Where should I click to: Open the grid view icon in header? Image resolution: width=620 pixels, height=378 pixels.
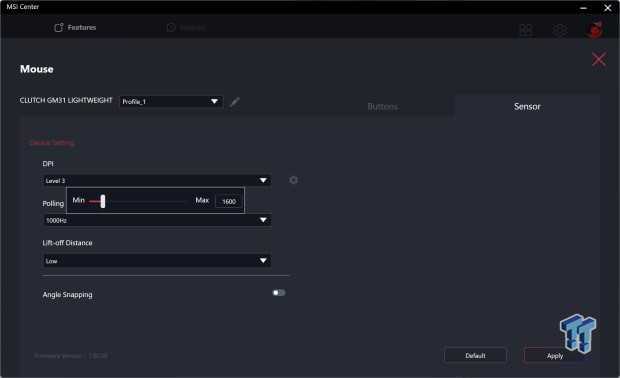pyautogui.click(x=525, y=30)
